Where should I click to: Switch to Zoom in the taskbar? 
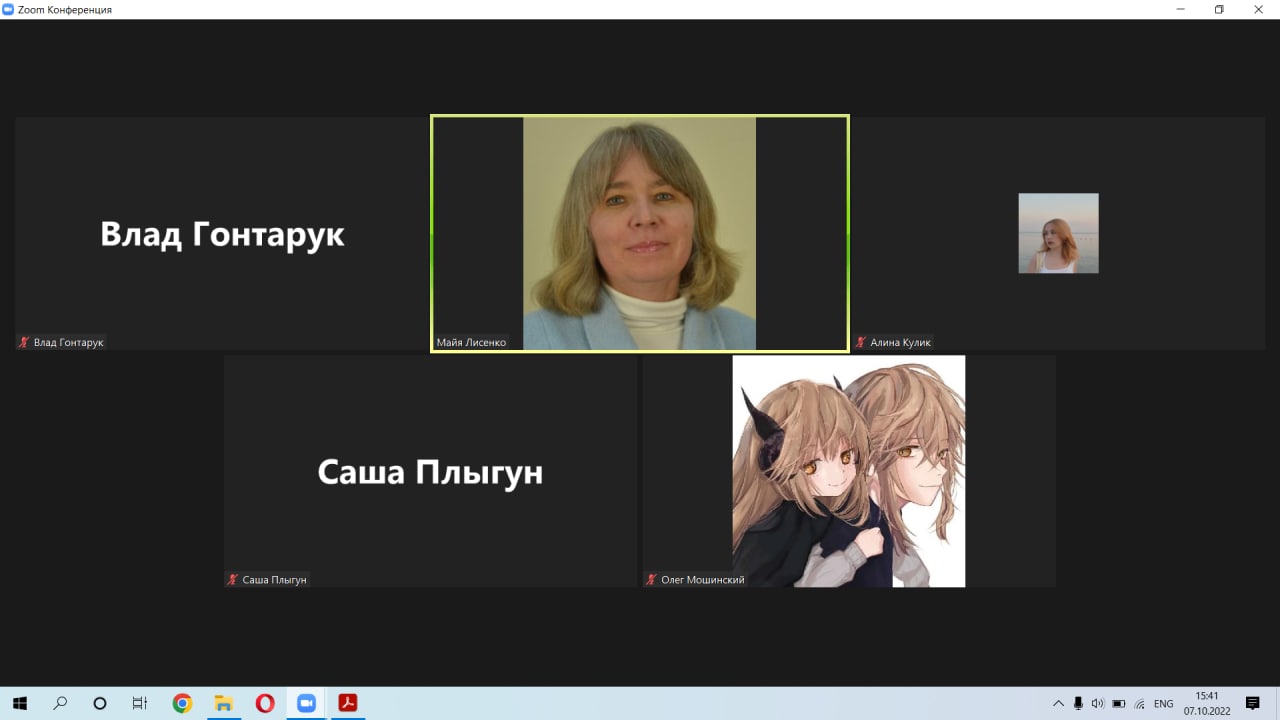[x=306, y=703]
